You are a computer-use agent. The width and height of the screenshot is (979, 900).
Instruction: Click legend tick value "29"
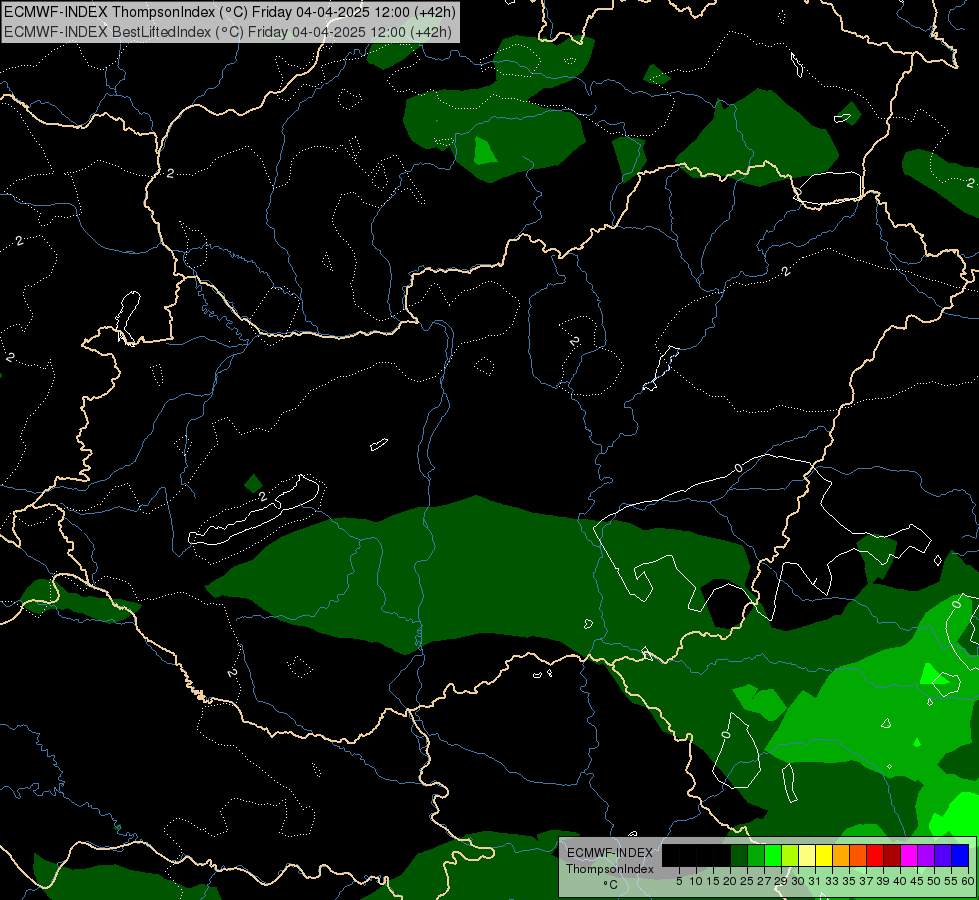point(781,881)
